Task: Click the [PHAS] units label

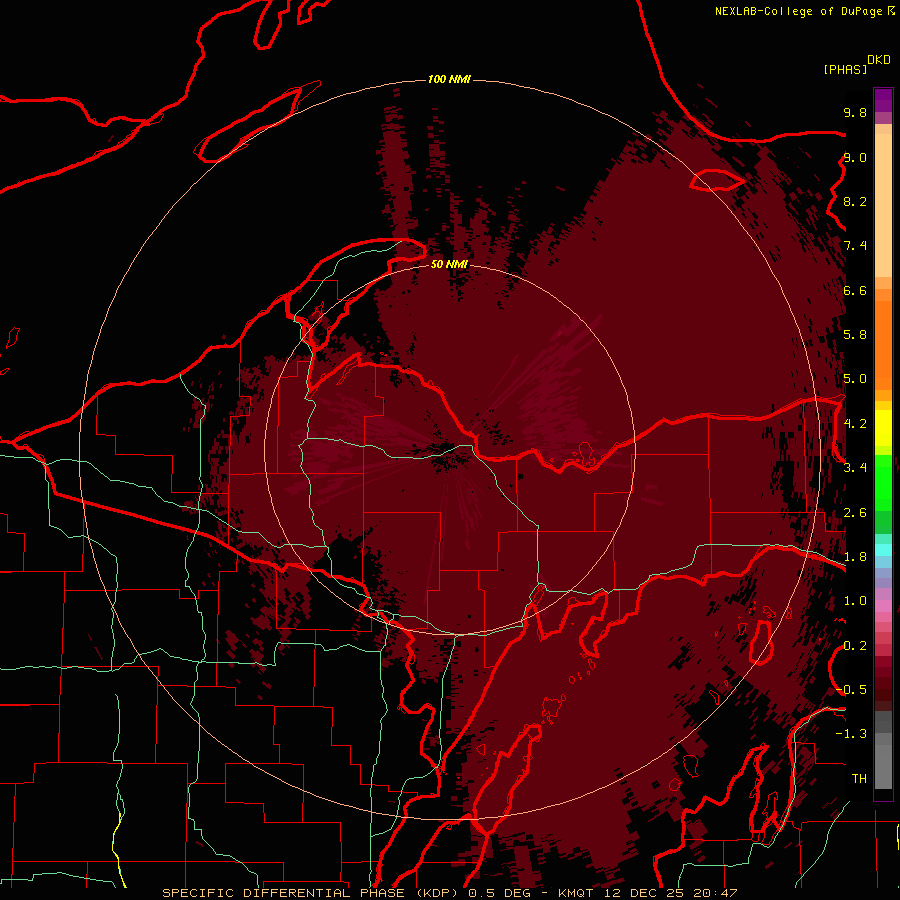Action: click(x=845, y=70)
